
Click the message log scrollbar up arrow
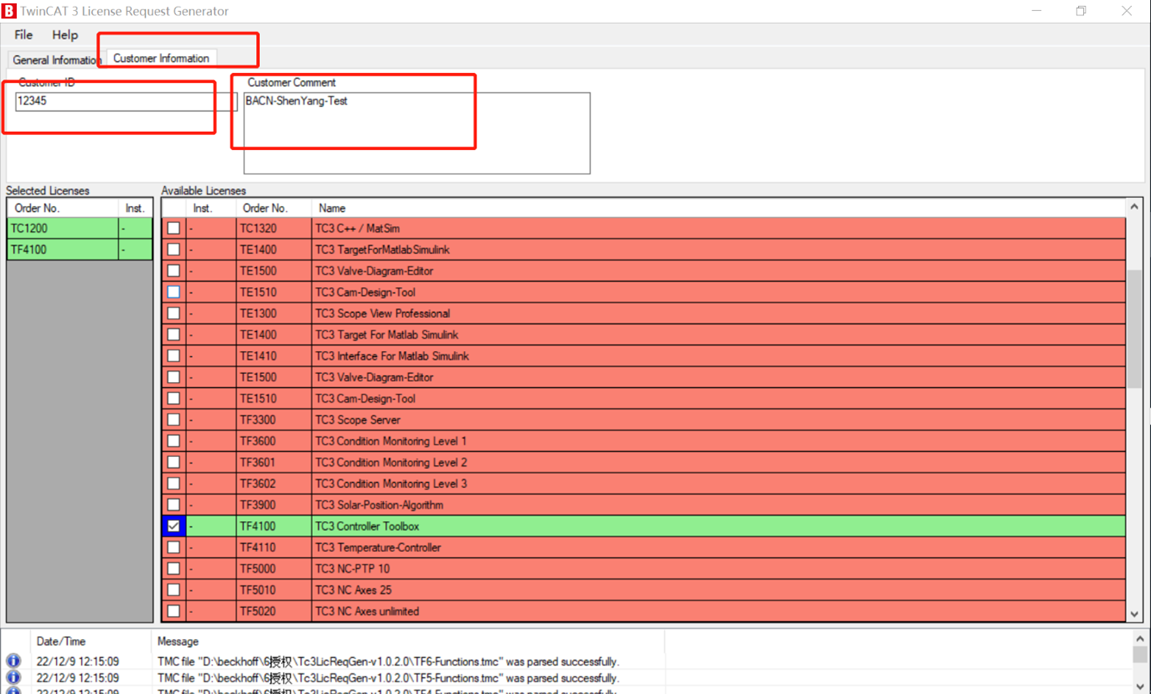coord(1140,639)
